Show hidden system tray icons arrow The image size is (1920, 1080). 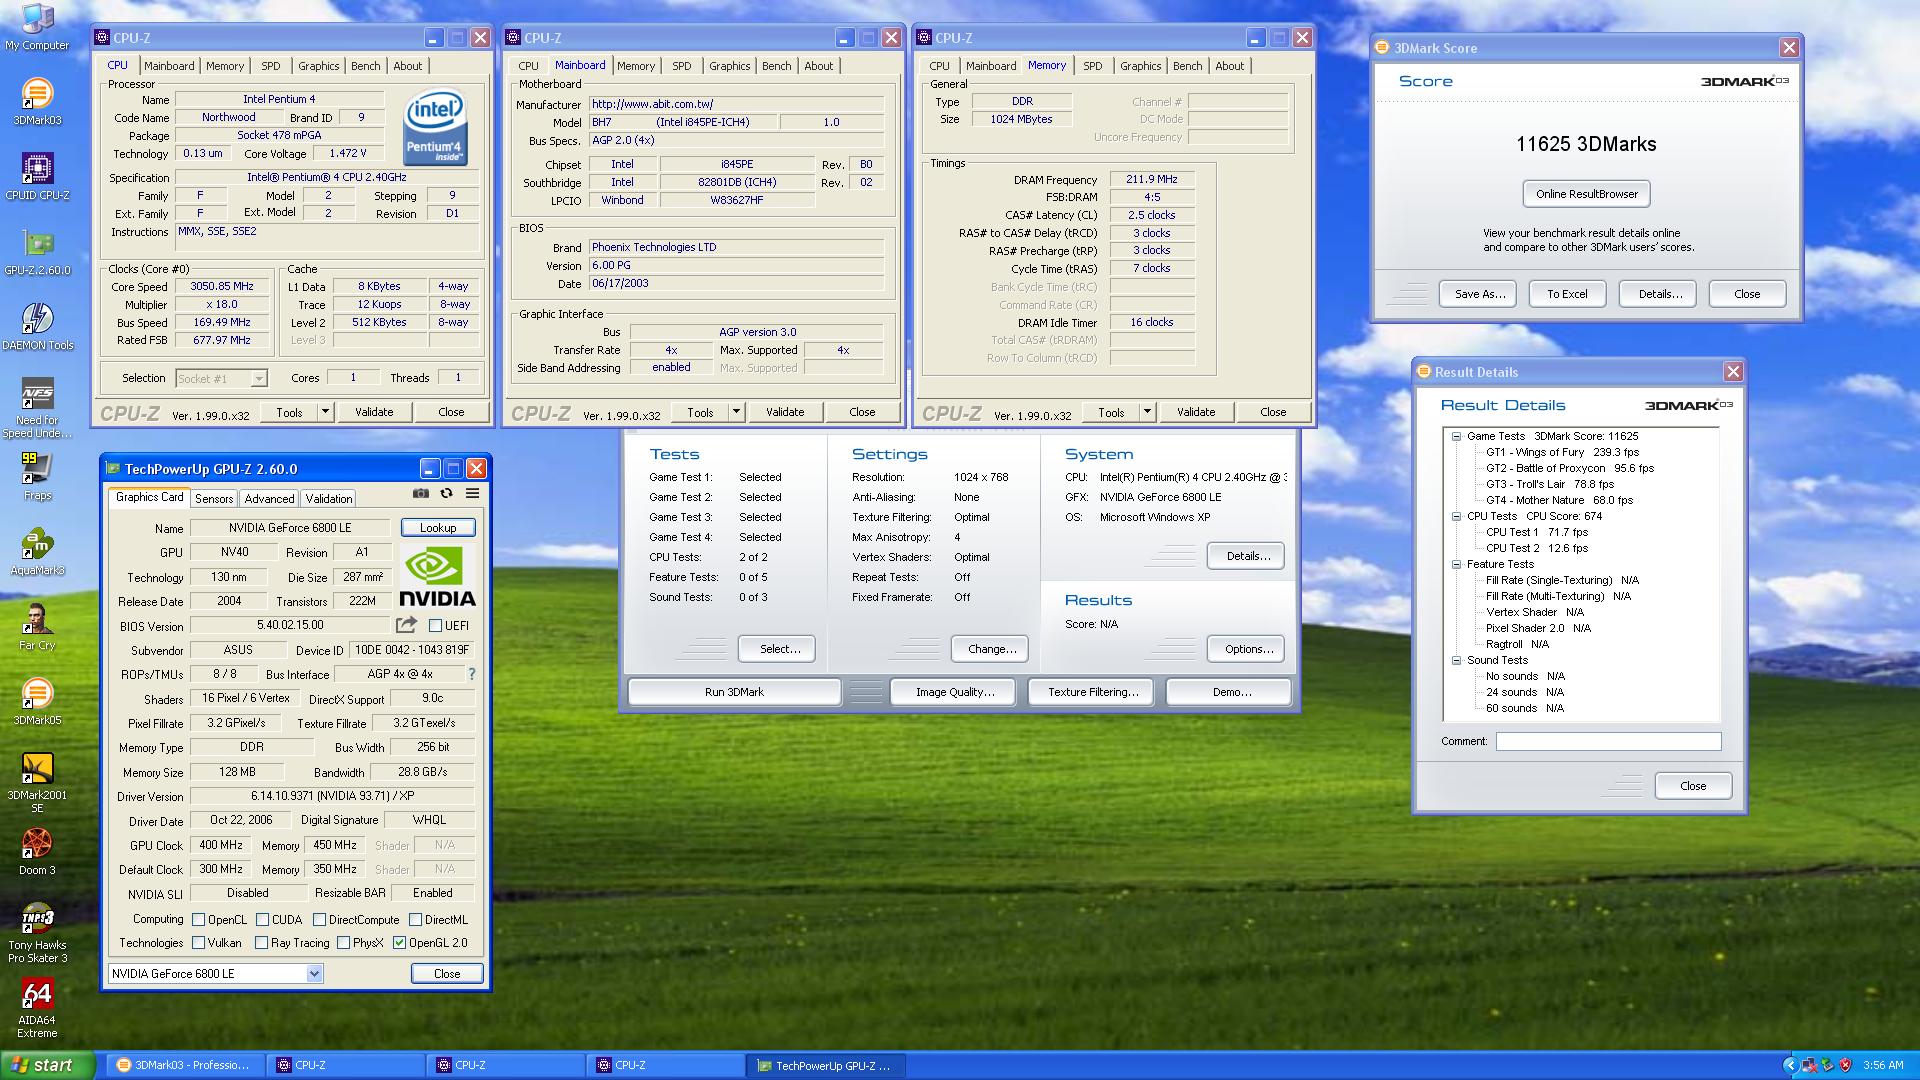[x=1790, y=1065]
